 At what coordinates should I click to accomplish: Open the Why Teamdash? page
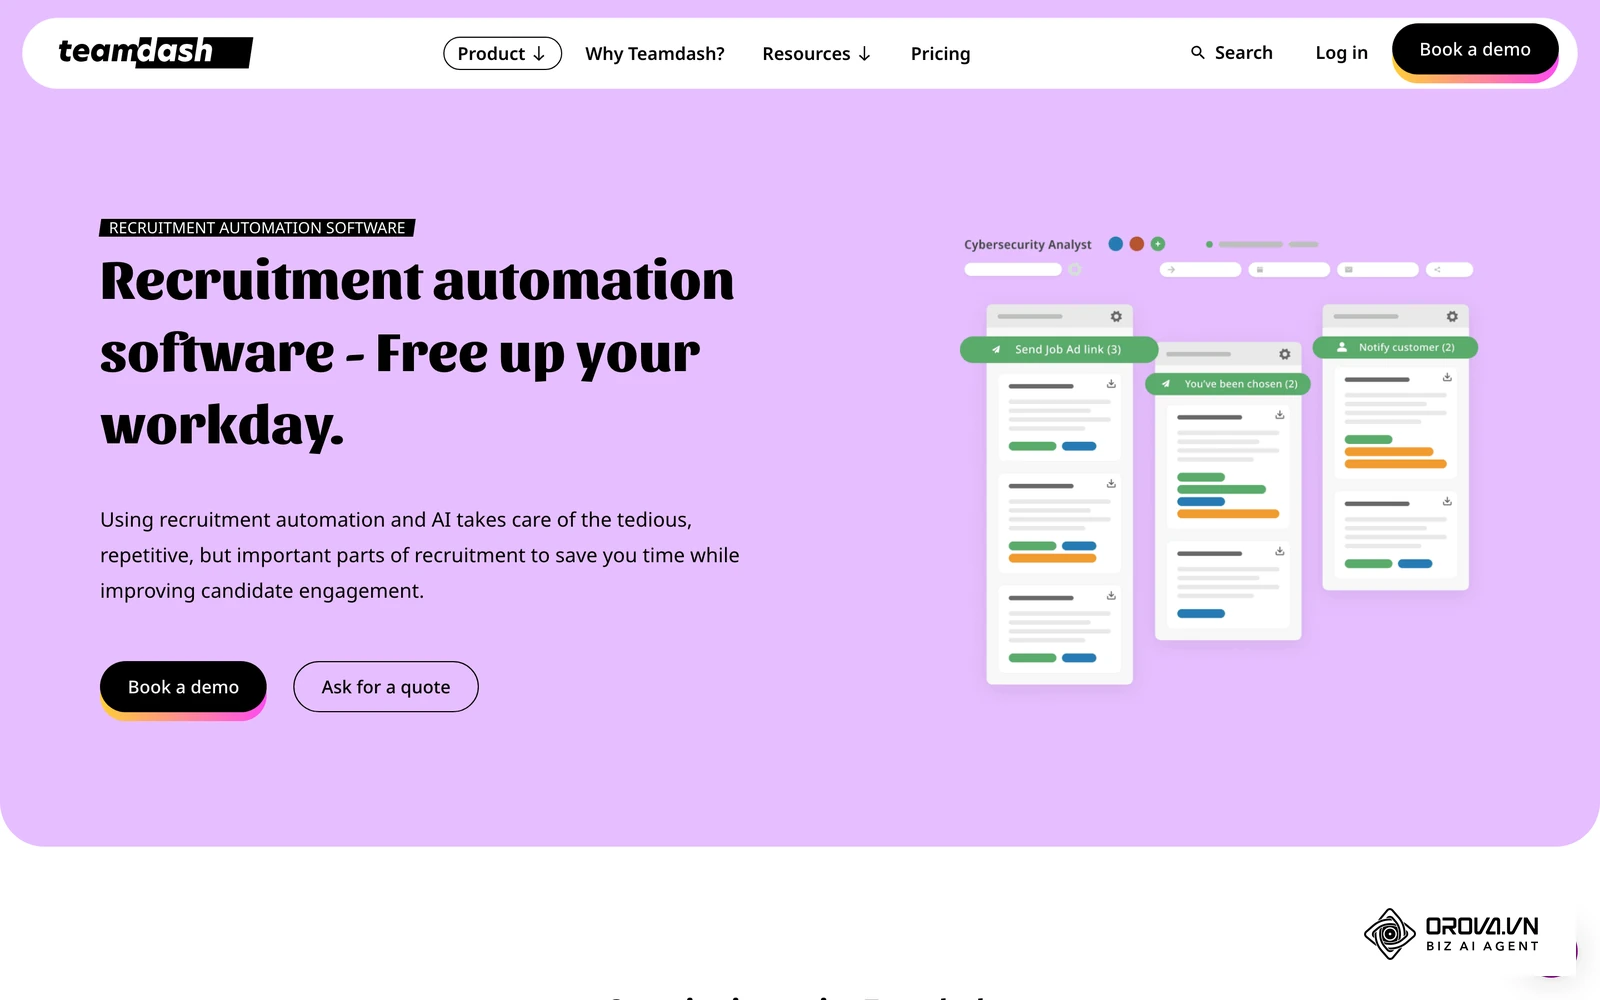point(655,53)
